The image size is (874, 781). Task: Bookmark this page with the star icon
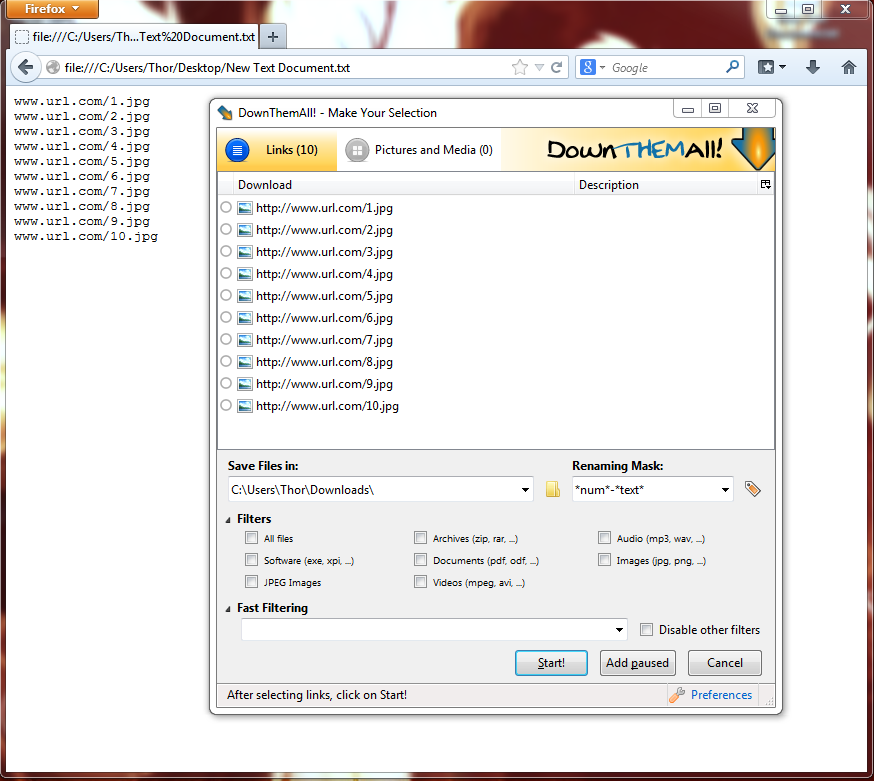519,67
